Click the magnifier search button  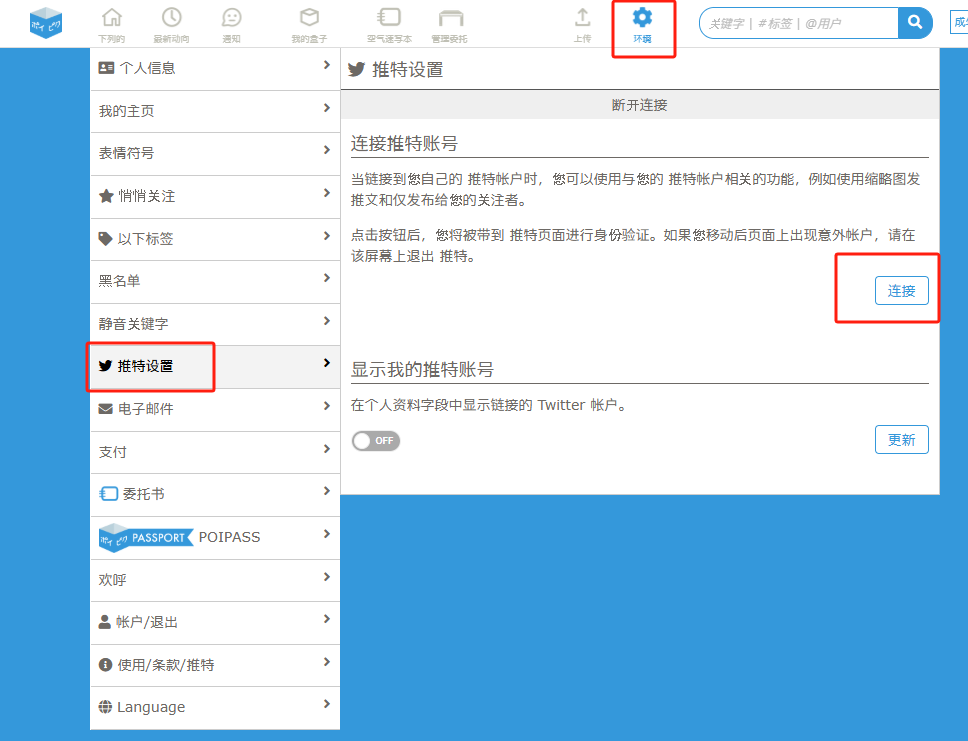coord(915,23)
